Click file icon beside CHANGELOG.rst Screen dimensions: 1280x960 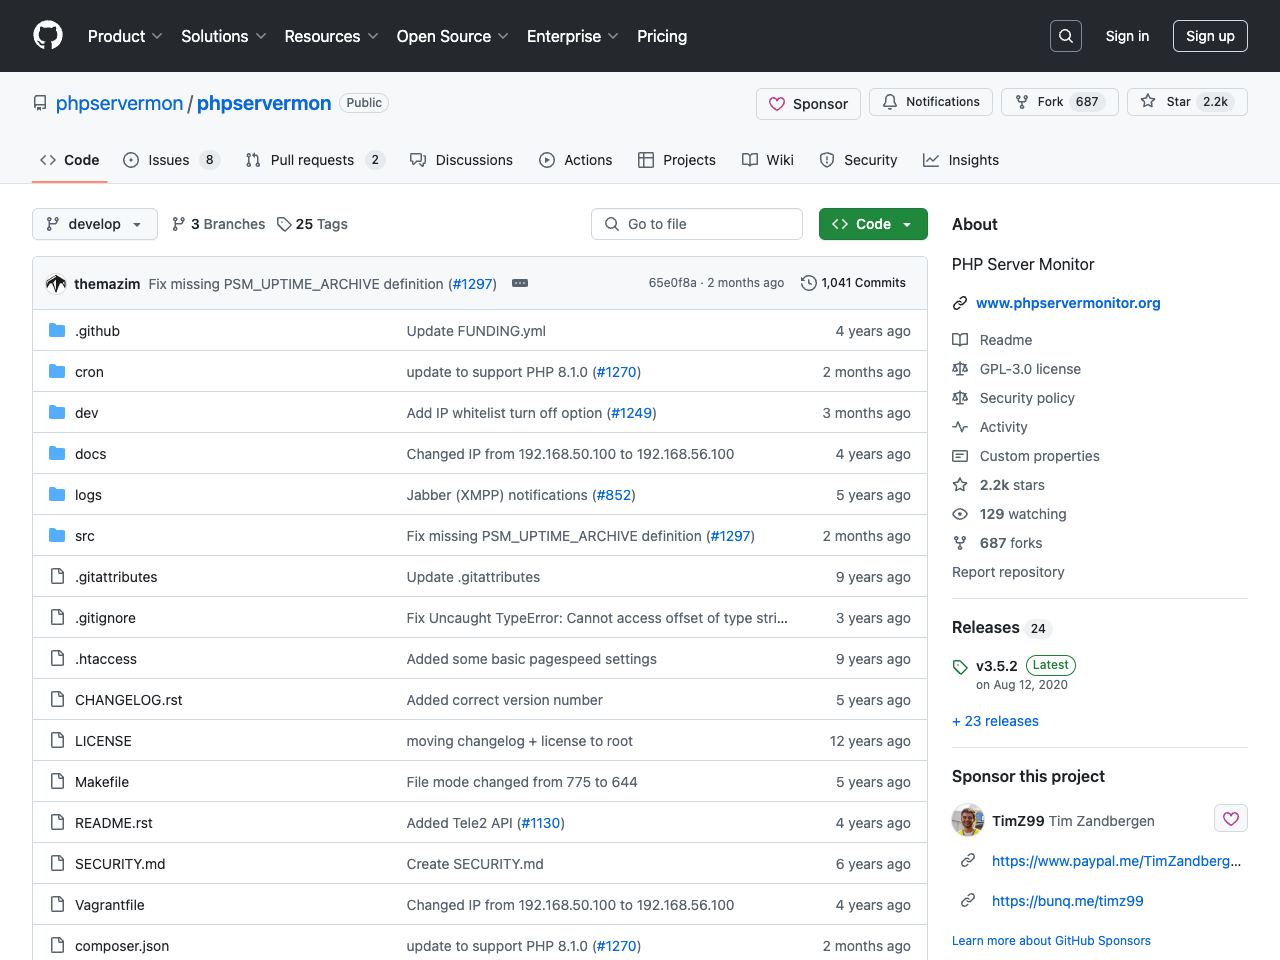pyautogui.click(x=57, y=700)
